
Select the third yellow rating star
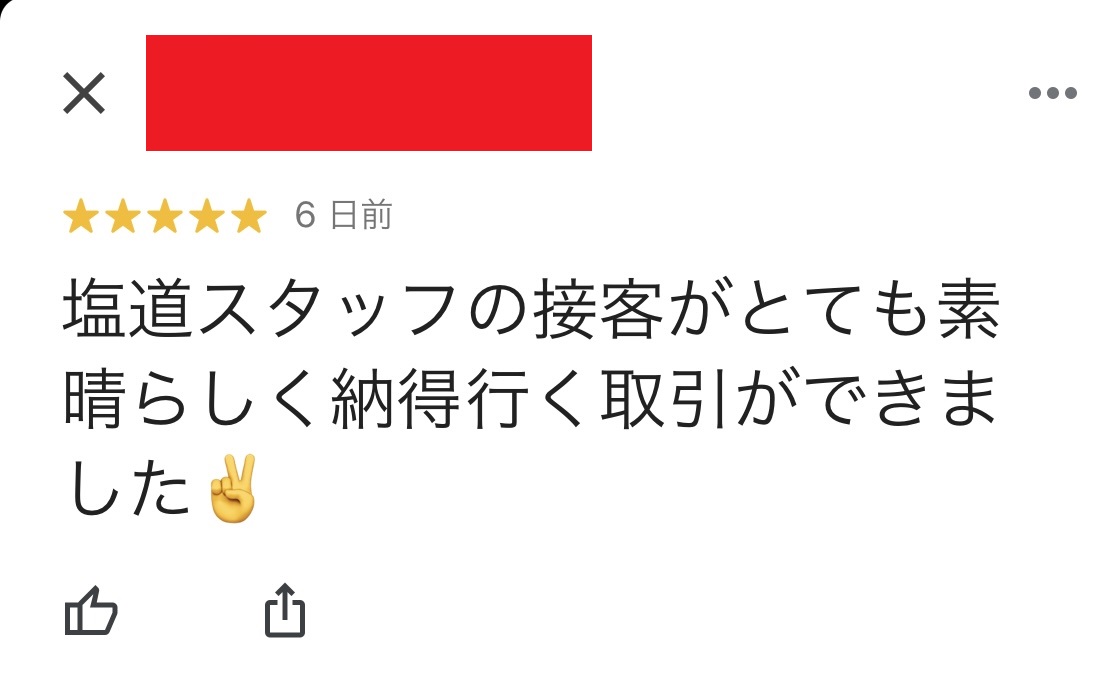click(x=165, y=216)
